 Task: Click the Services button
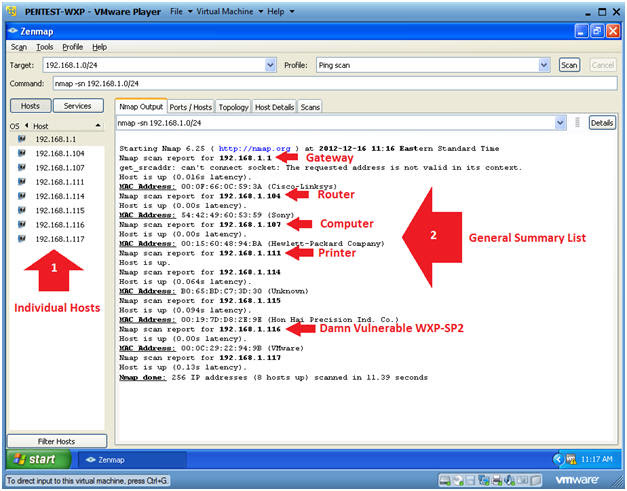coord(78,106)
